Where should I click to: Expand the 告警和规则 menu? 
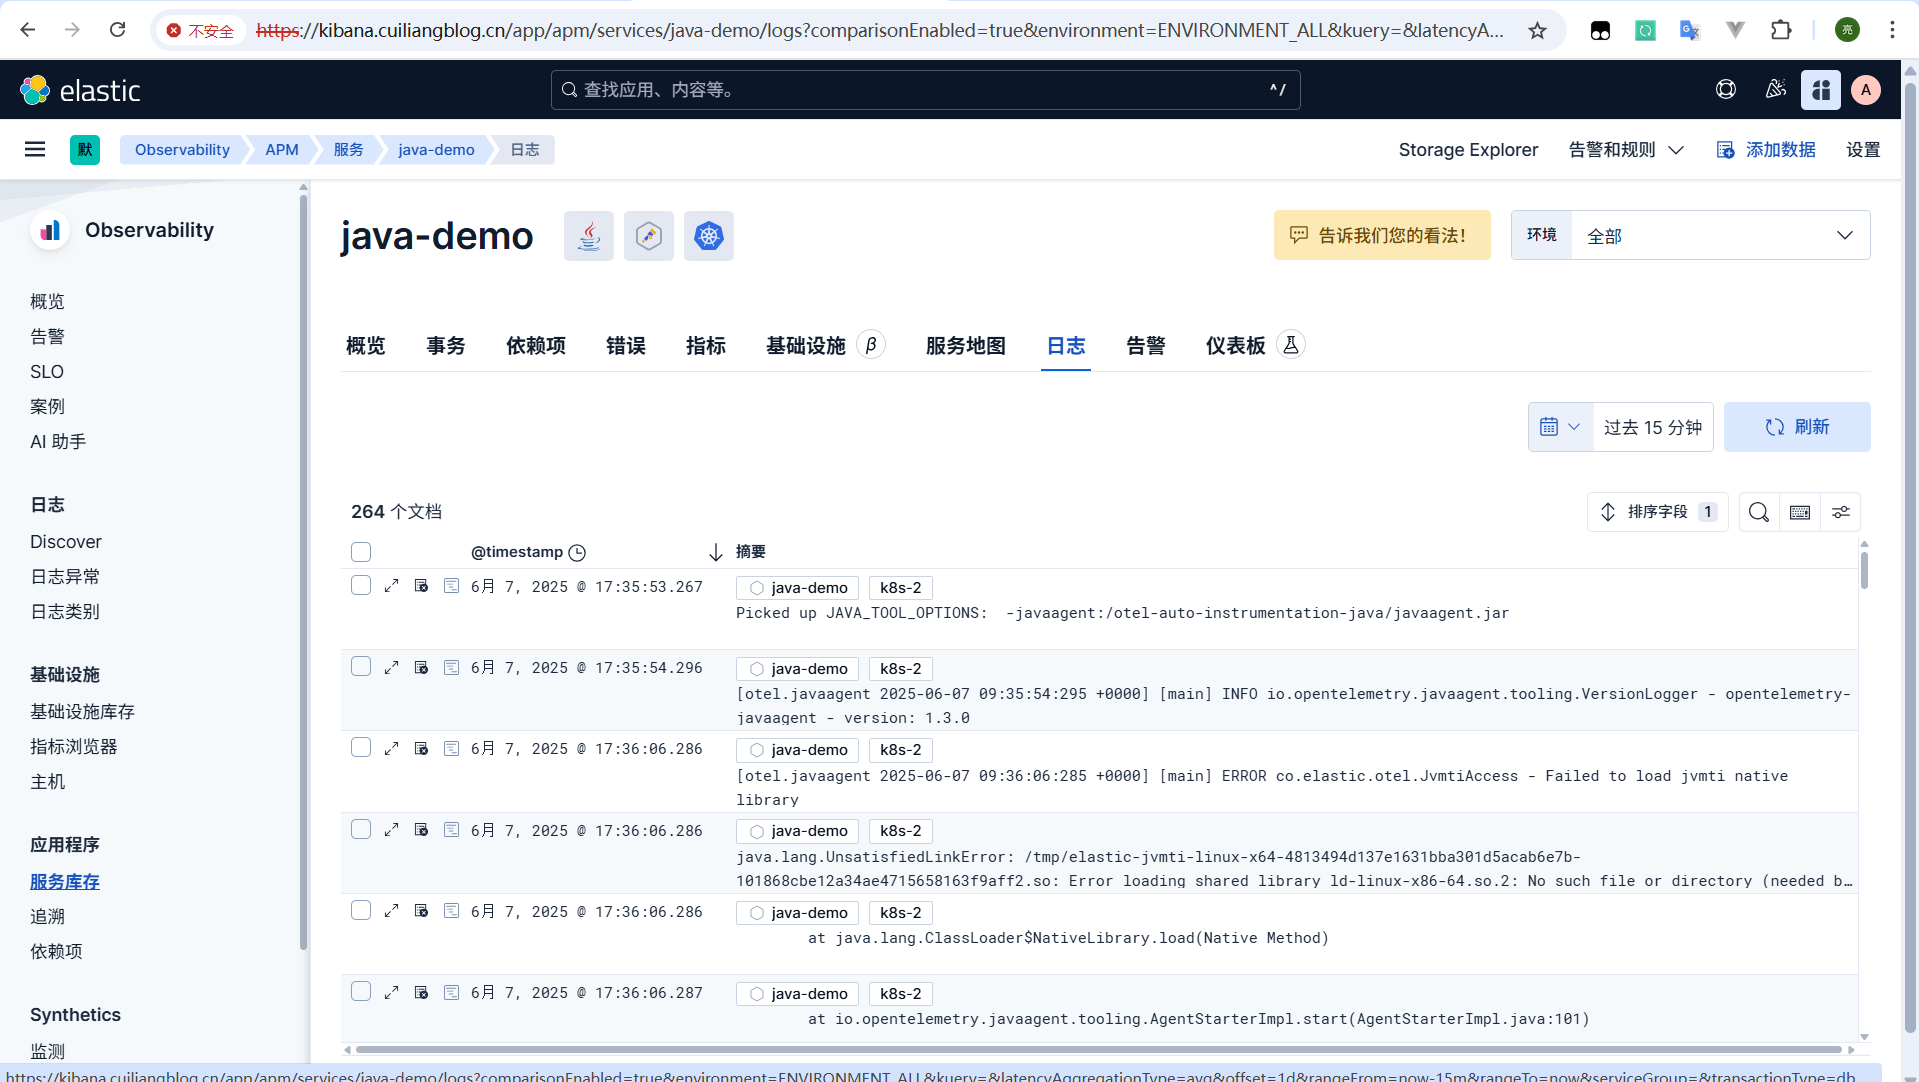coord(1626,149)
